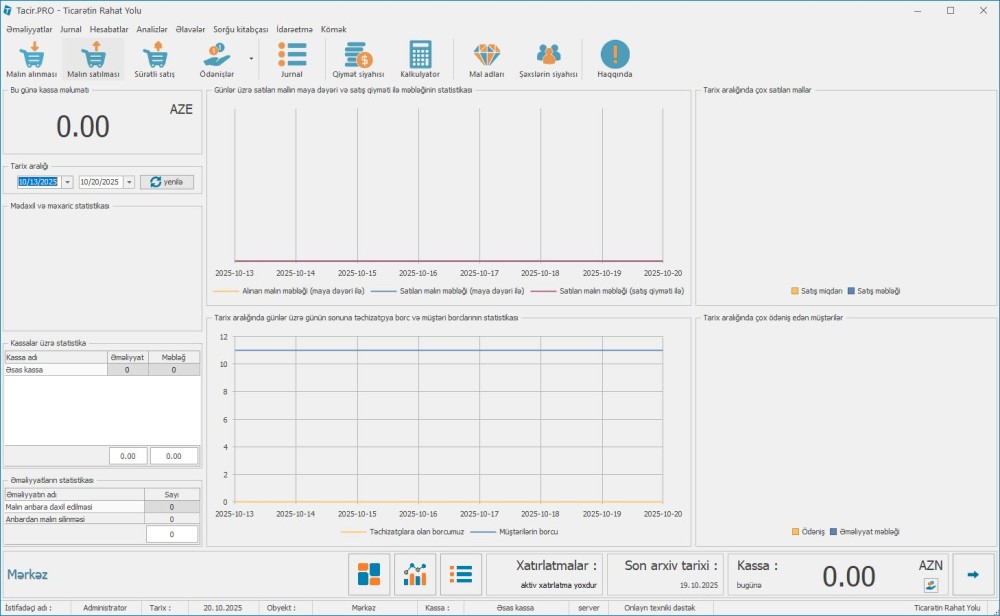Launch Sürətli satış quick sale
Viewport: 1000px width, 616px height.
click(x=154, y=60)
